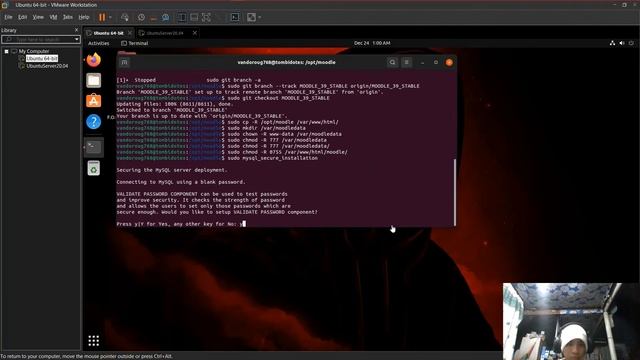Toggle the show library sidebar view icon

182,17
